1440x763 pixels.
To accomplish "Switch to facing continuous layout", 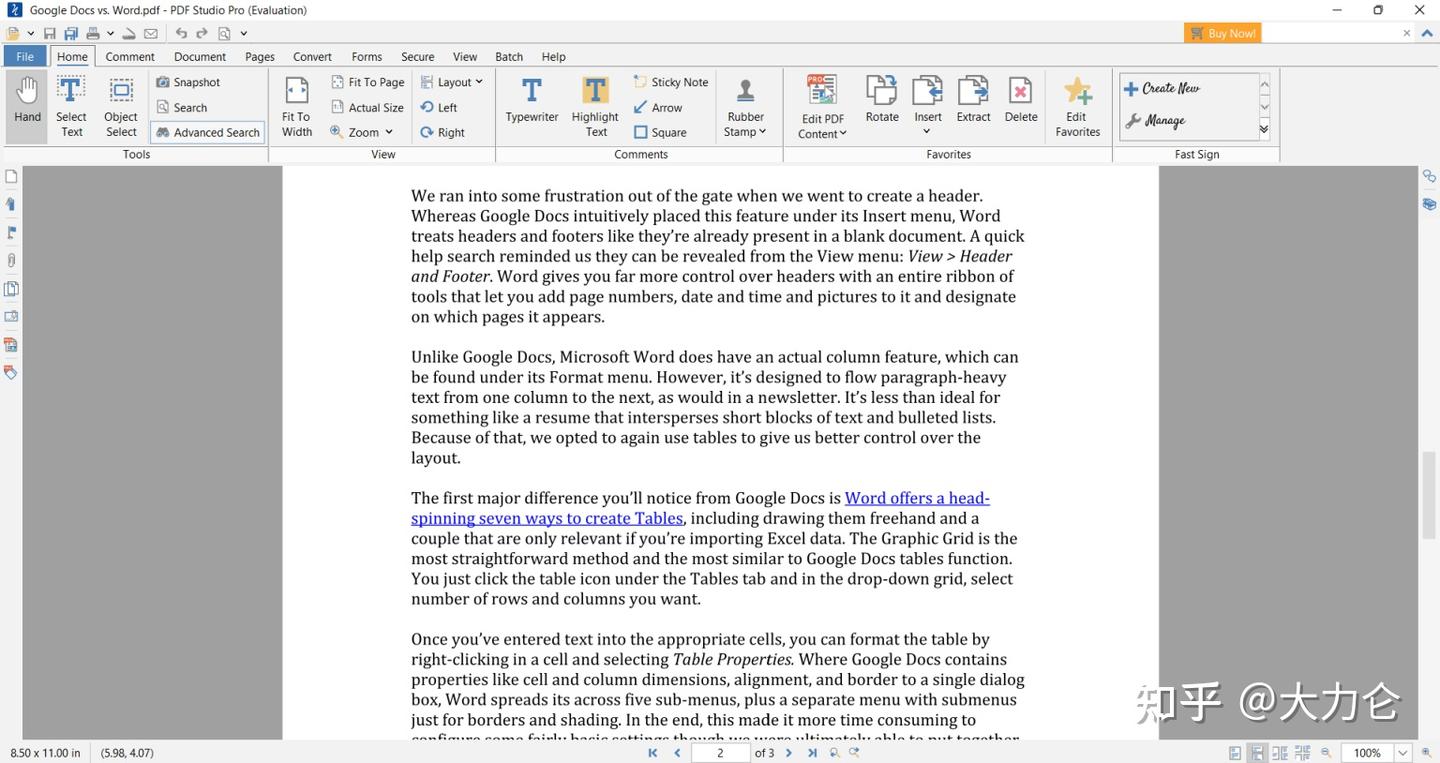I will 1302,753.
